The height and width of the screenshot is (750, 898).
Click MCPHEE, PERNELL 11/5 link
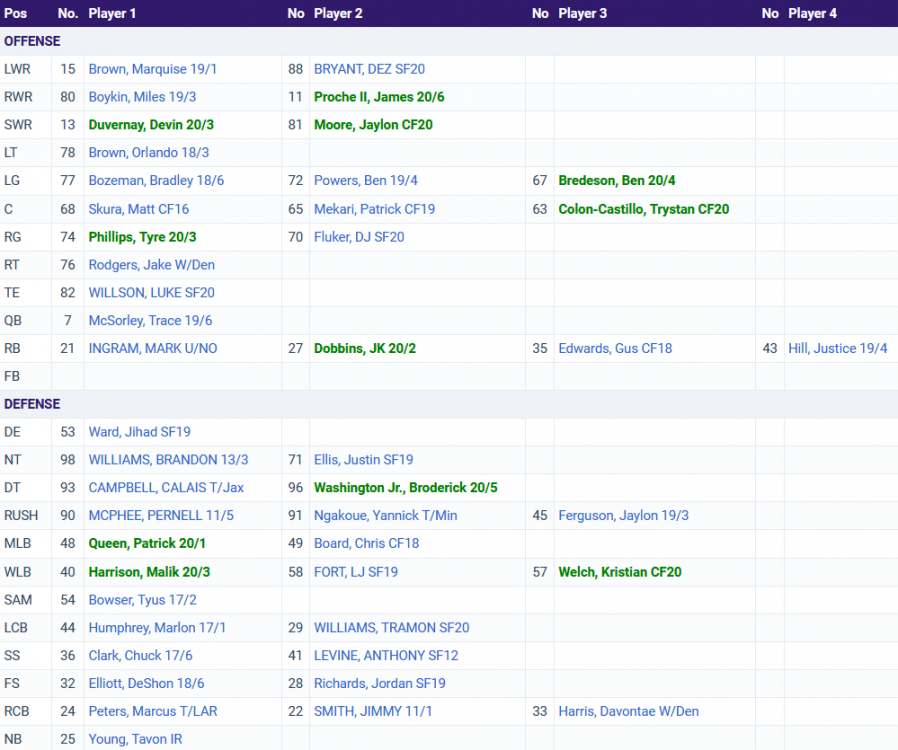pos(161,516)
